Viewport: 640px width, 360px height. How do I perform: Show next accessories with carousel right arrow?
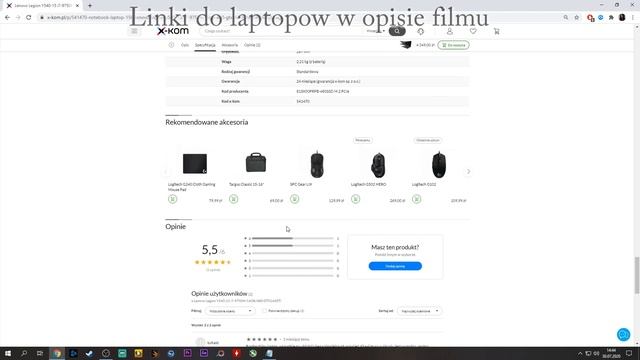(x=469, y=171)
